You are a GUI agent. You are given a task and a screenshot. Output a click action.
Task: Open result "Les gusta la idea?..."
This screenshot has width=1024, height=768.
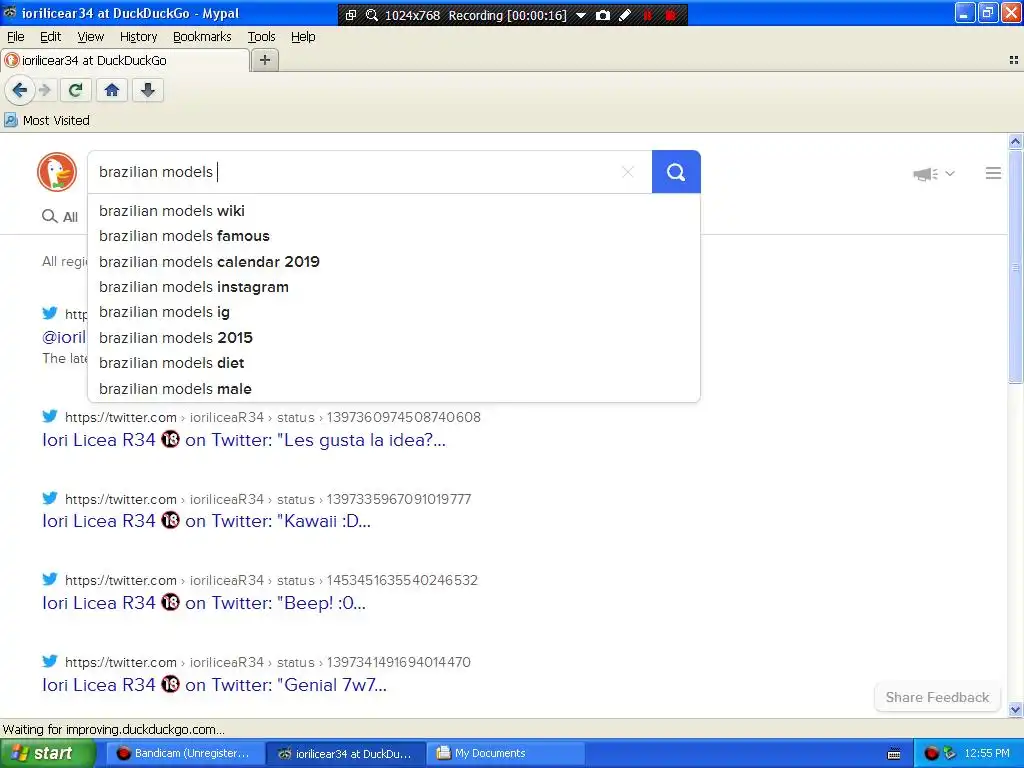tap(244, 440)
